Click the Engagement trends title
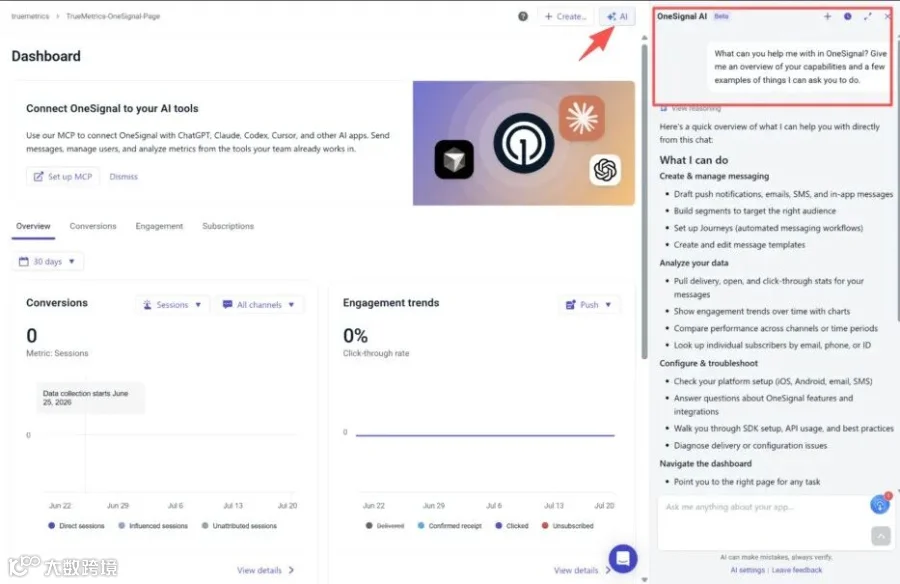This screenshot has width=900, height=584. click(391, 303)
